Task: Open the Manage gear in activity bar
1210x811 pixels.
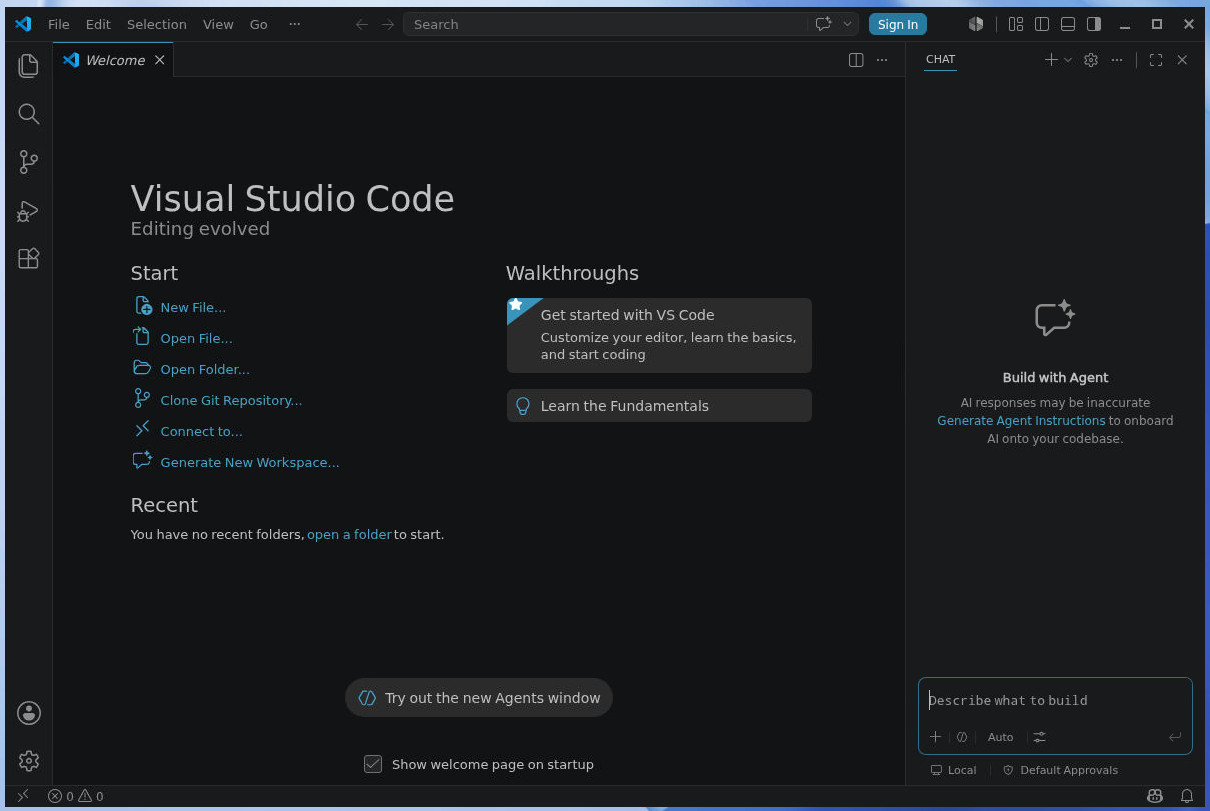Action: 29,761
